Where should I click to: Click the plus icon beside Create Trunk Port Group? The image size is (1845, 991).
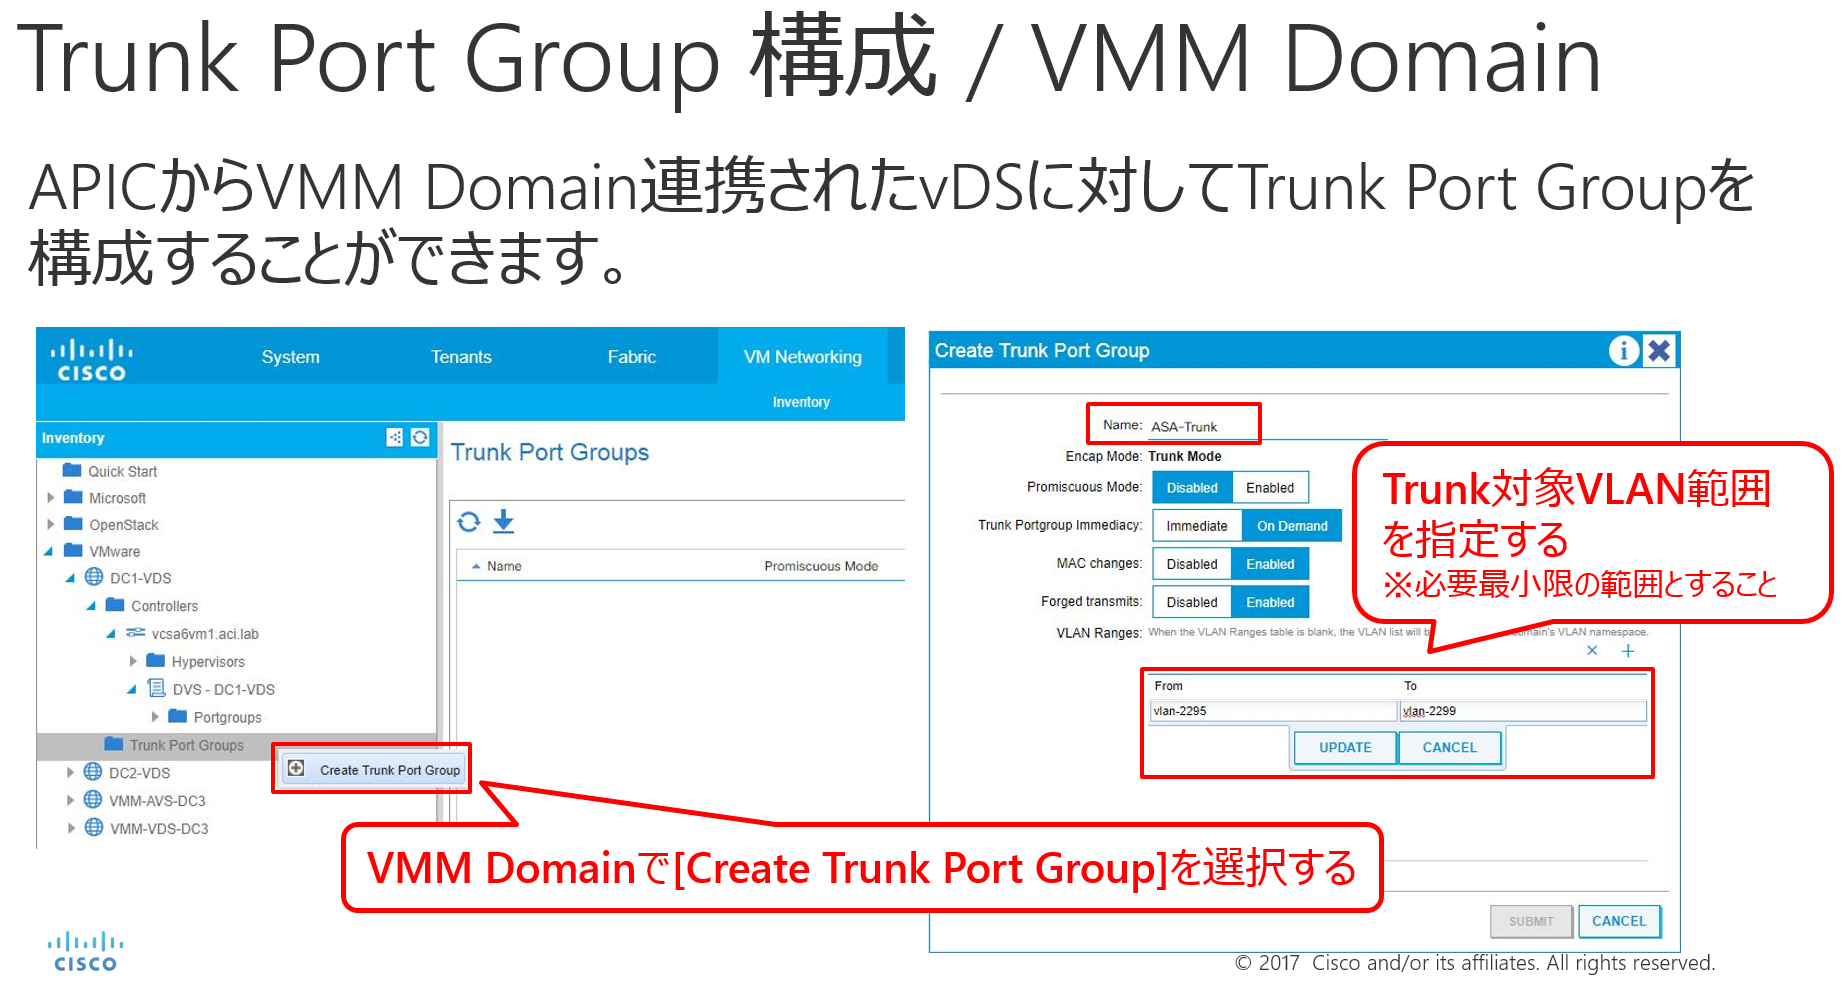[x=296, y=768]
